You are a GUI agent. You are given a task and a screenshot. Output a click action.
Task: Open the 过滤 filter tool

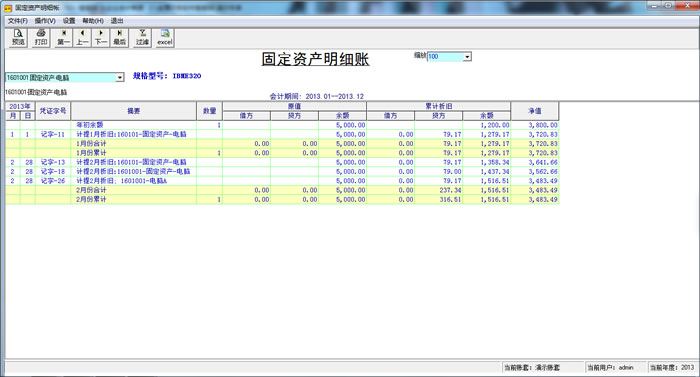tap(142, 38)
